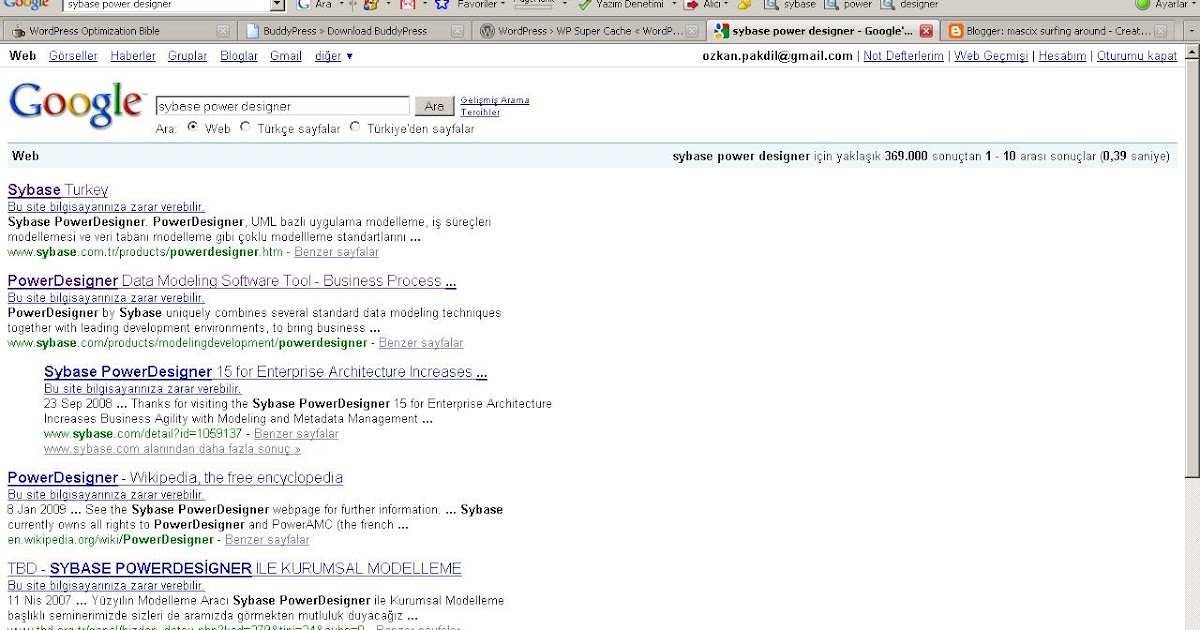Open the Sybase Turkey search result
The height and width of the screenshot is (630, 1200).
[x=58, y=190]
